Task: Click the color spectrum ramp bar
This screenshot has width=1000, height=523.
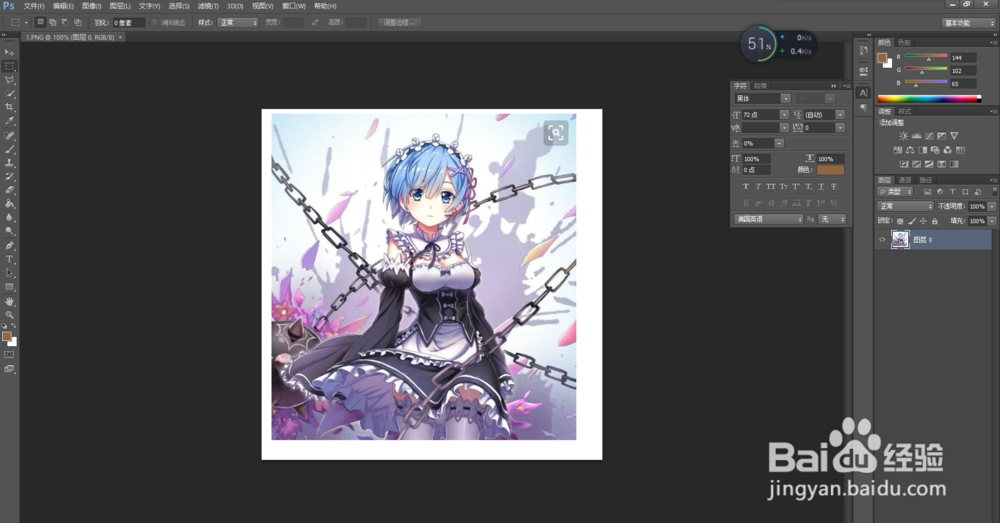Action: 929,98
